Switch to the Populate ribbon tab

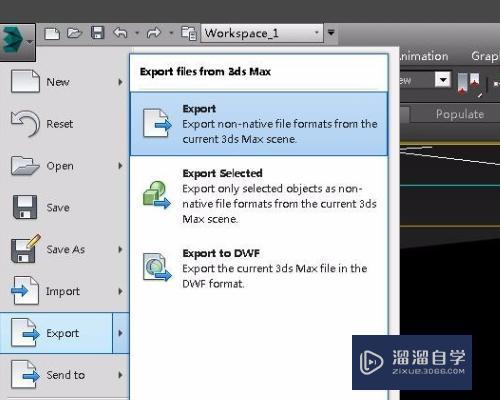point(460,114)
